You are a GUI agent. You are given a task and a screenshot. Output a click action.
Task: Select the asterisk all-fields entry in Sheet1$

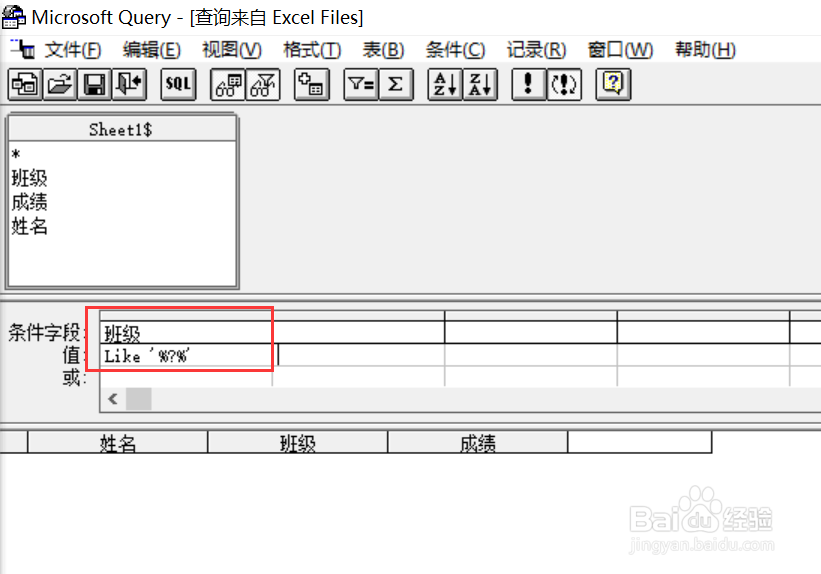coord(16,155)
